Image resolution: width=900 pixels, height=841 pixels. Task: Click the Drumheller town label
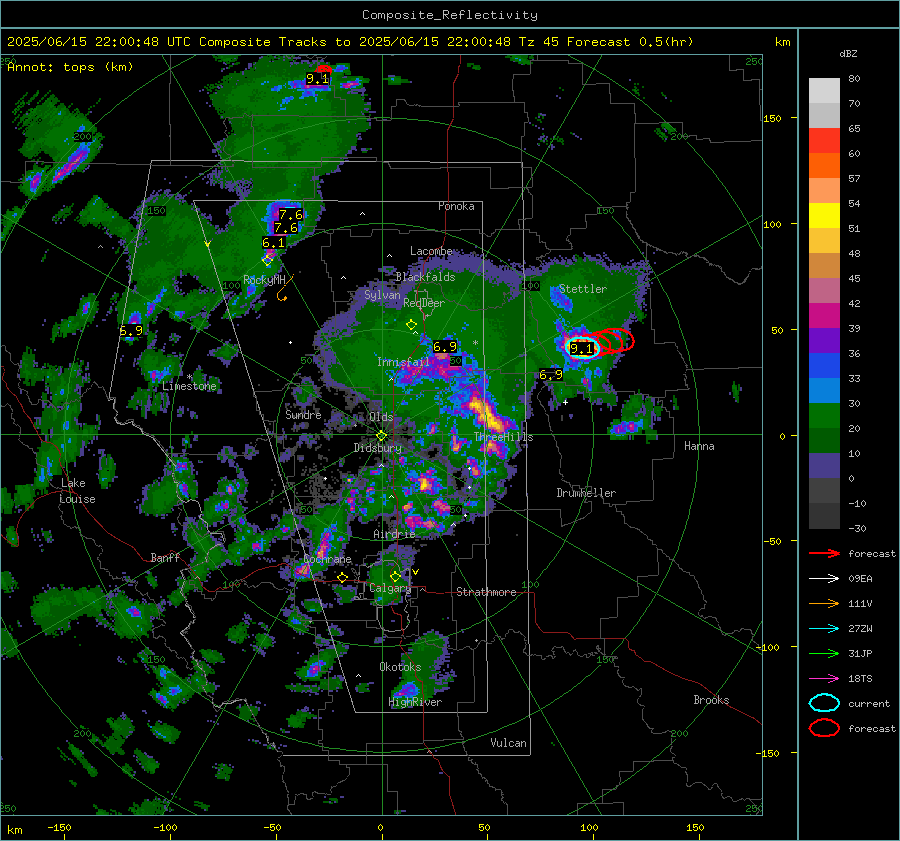click(x=586, y=493)
